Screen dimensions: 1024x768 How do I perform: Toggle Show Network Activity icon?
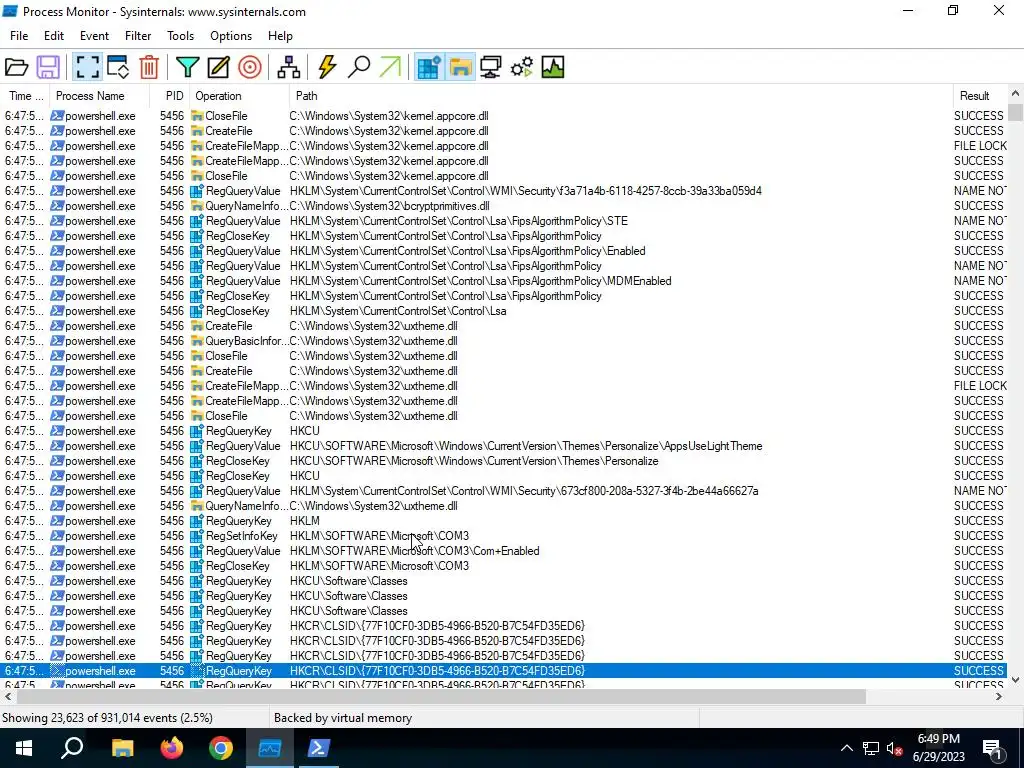point(490,67)
